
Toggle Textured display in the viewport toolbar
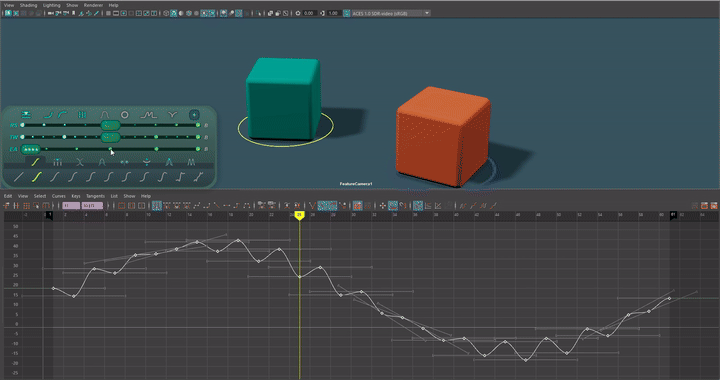pos(196,13)
